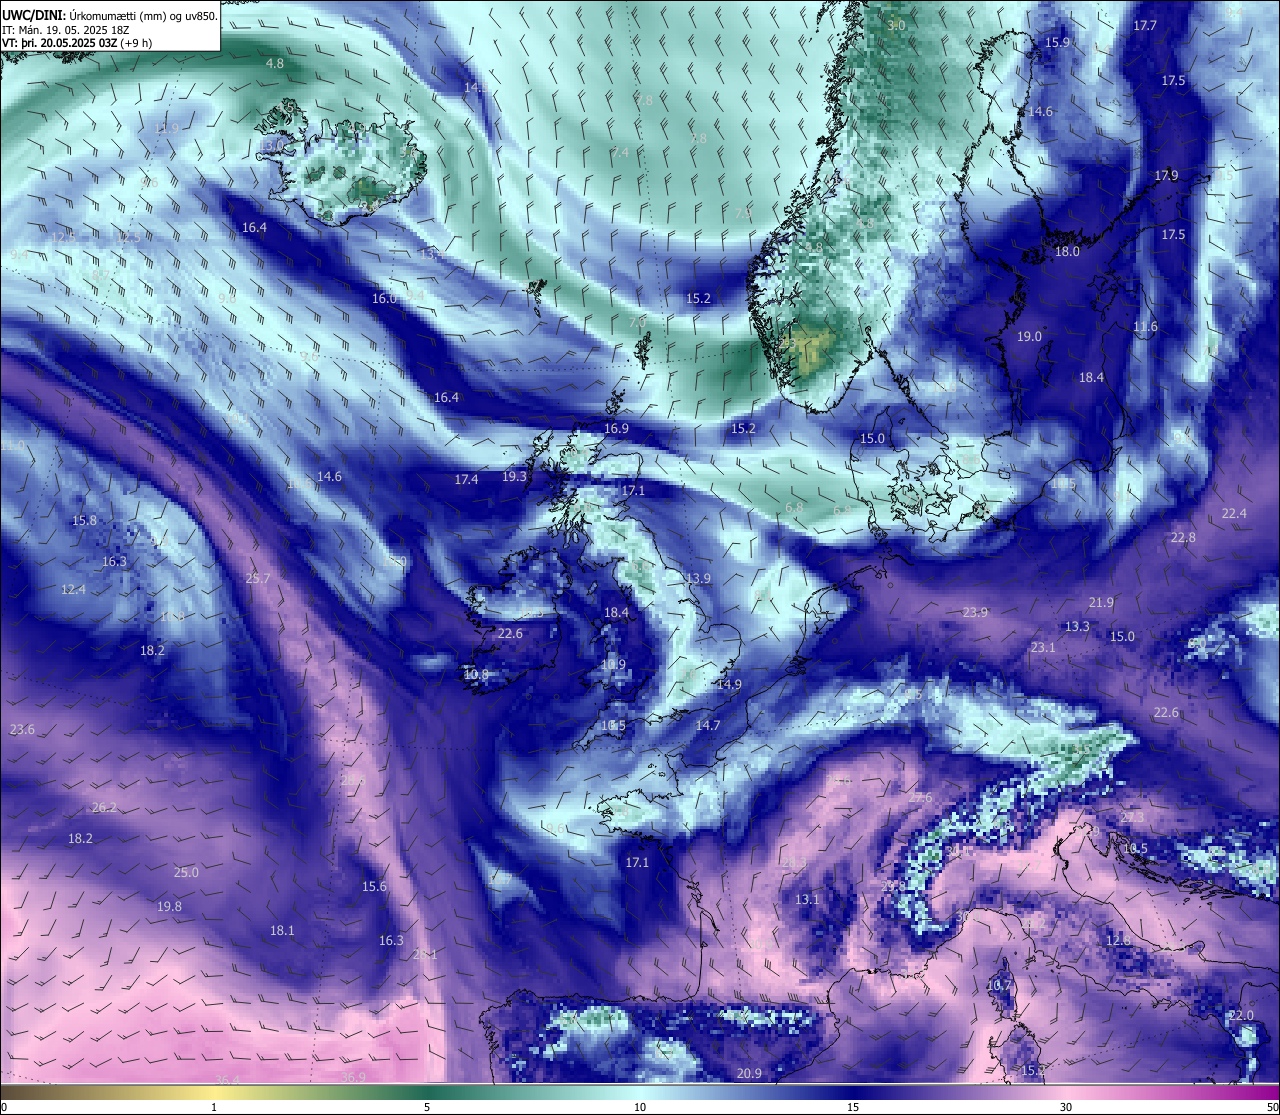Click the 'UWC/DINI: Úrkomumætti (mm) og uv850.' title
Viewport: 1280px width, 1115px height.
tap(110, 16)
